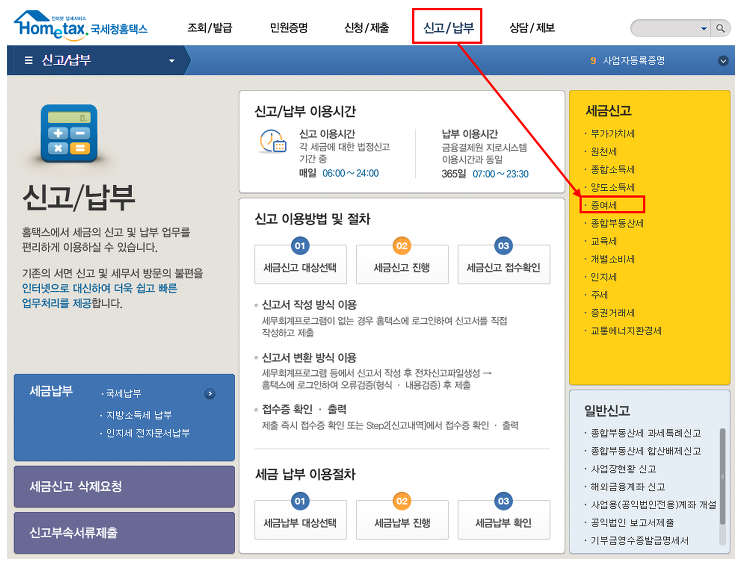Open the 신청/제출 menu

pyautogui.click(x=367, y=28)
